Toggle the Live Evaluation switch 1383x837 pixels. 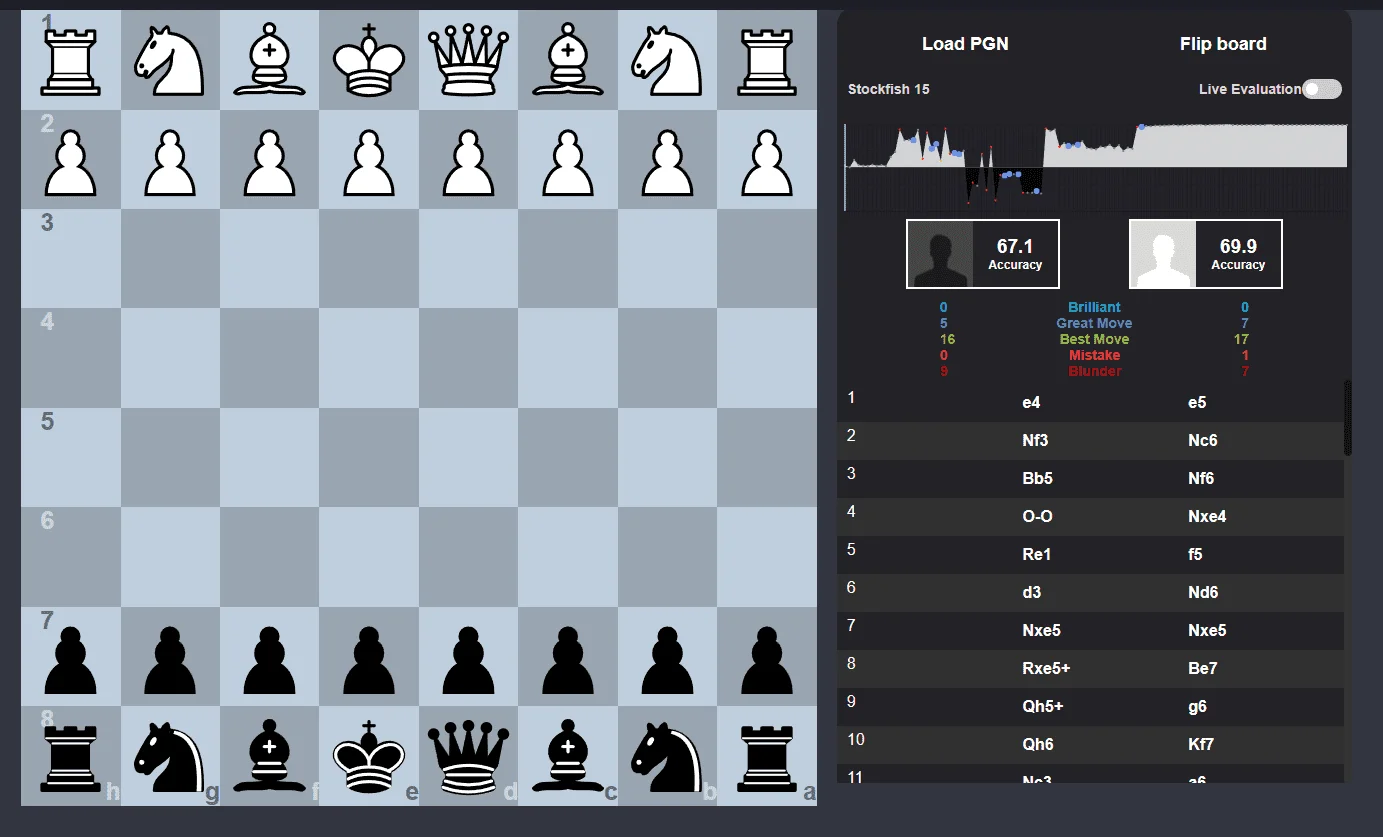point(1322,89)
